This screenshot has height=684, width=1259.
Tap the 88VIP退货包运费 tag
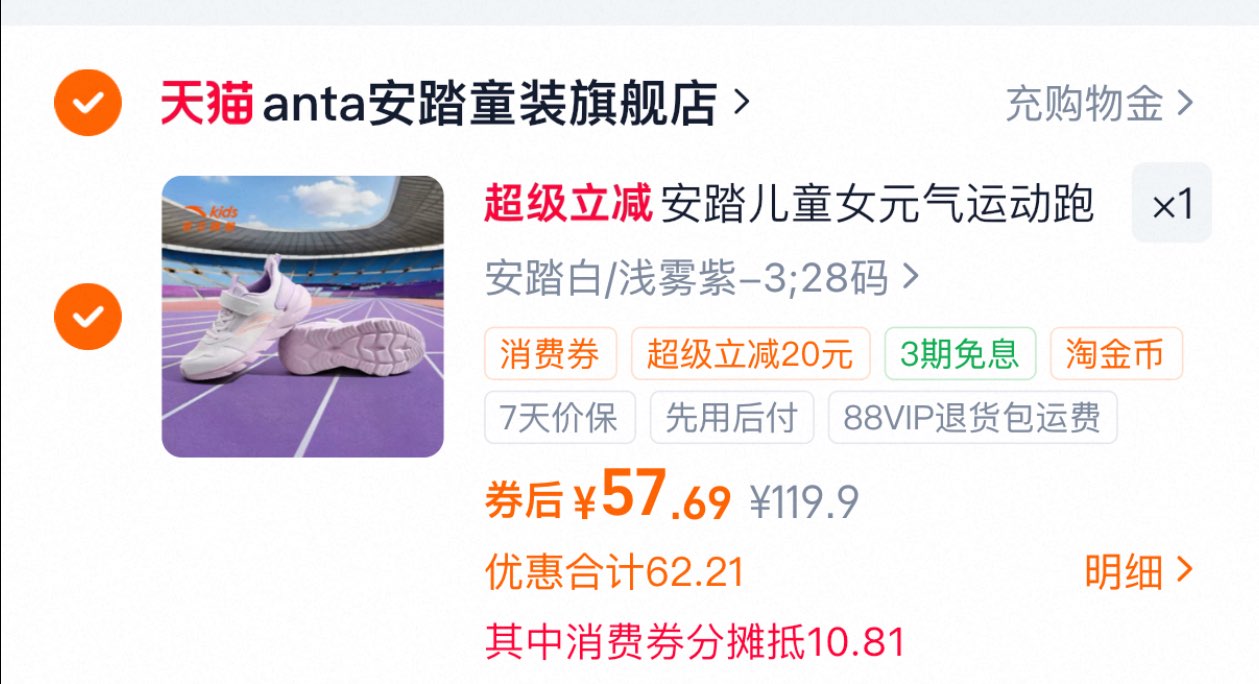coord(972,417)
